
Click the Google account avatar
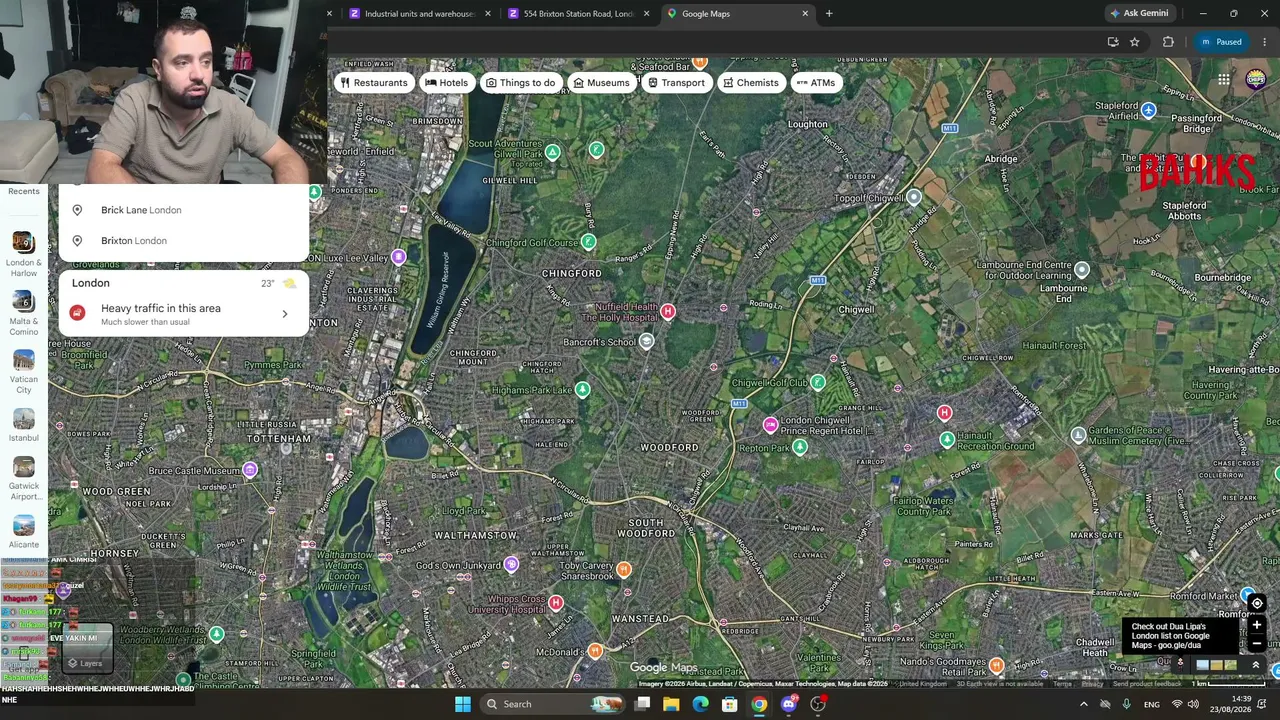1256,80
